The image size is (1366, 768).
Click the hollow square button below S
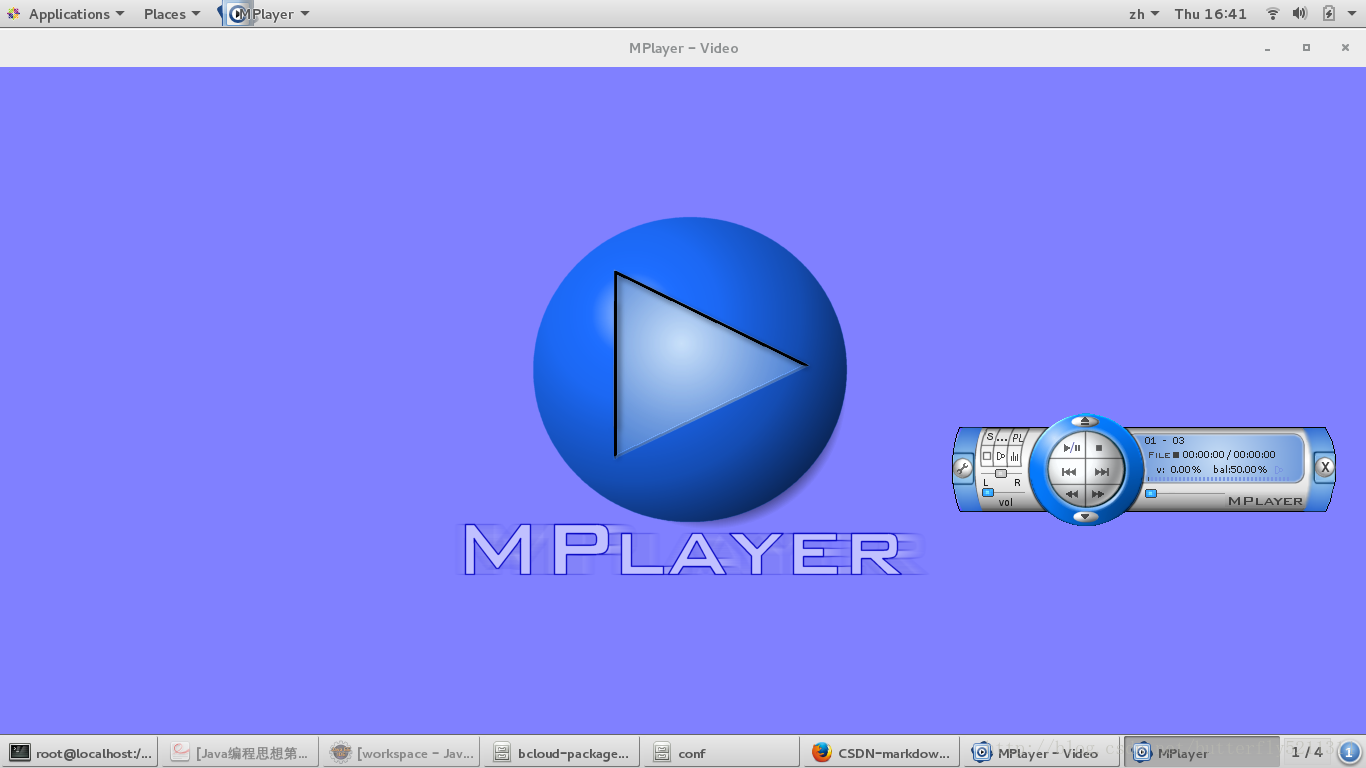(987, 456)
